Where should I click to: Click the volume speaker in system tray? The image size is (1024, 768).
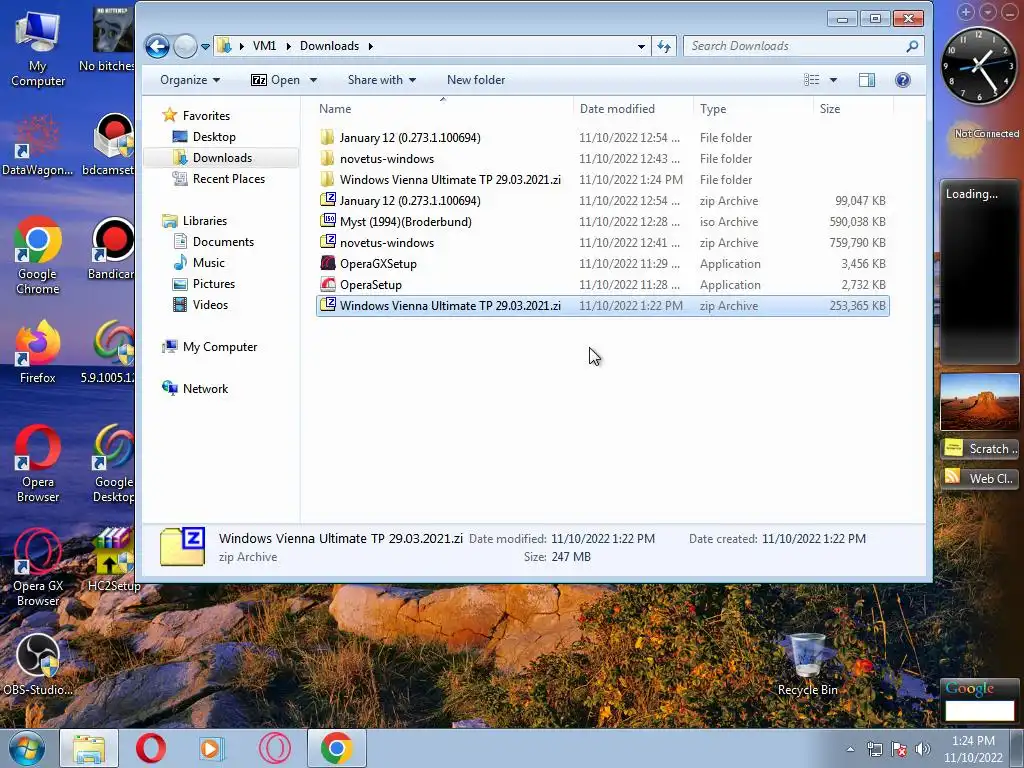(922, 749)
